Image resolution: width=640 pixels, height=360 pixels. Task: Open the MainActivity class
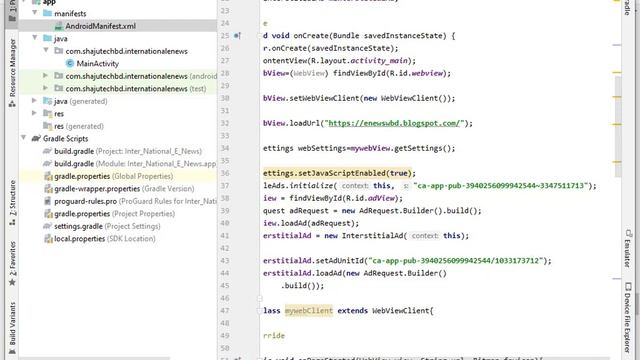(x=98, y=63)
